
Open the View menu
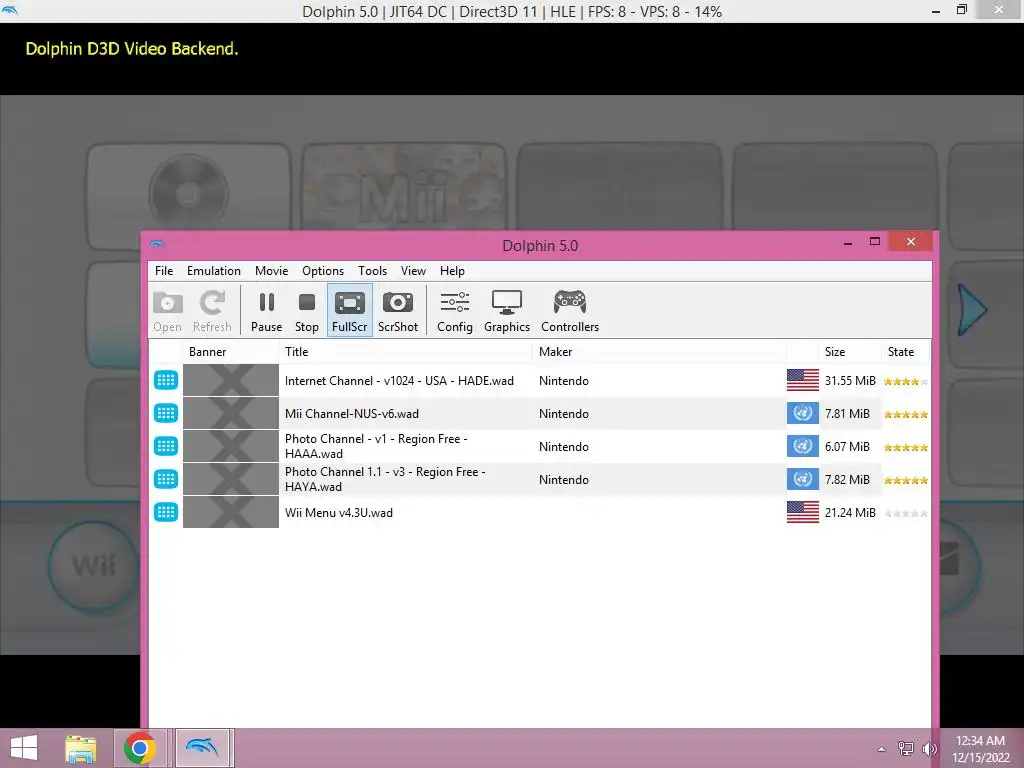click(x=413, y=271)
